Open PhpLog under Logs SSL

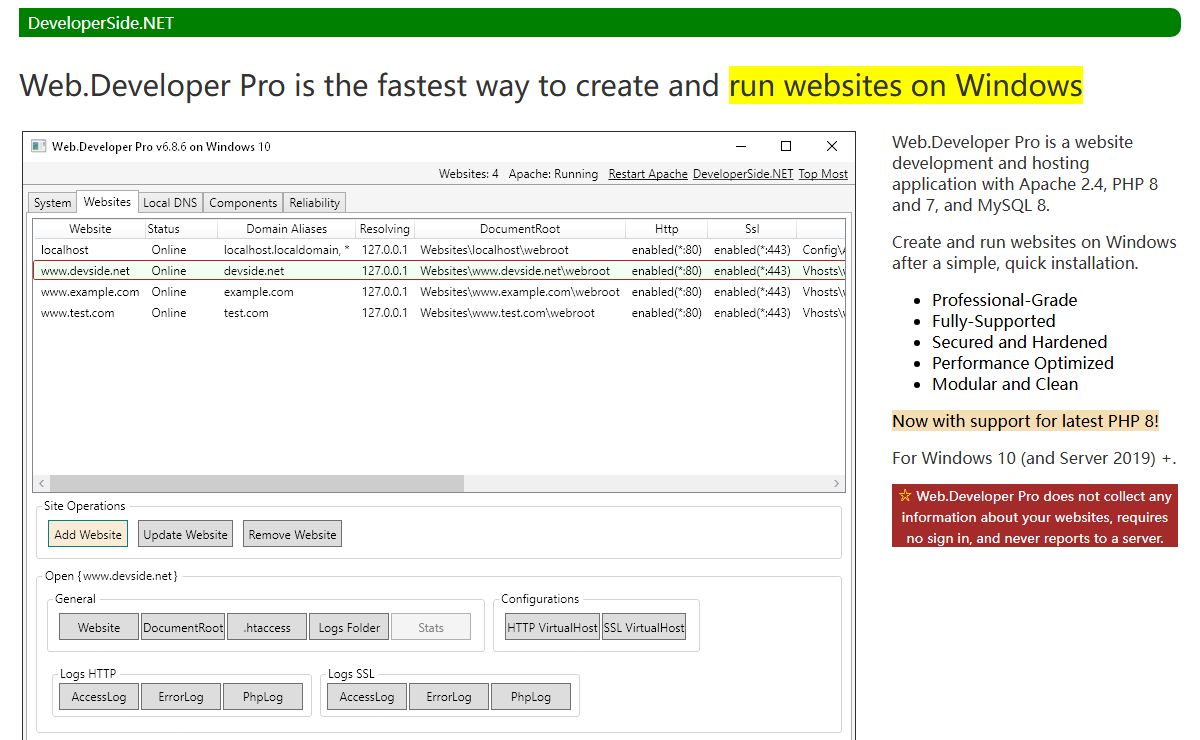pos(531,696)
